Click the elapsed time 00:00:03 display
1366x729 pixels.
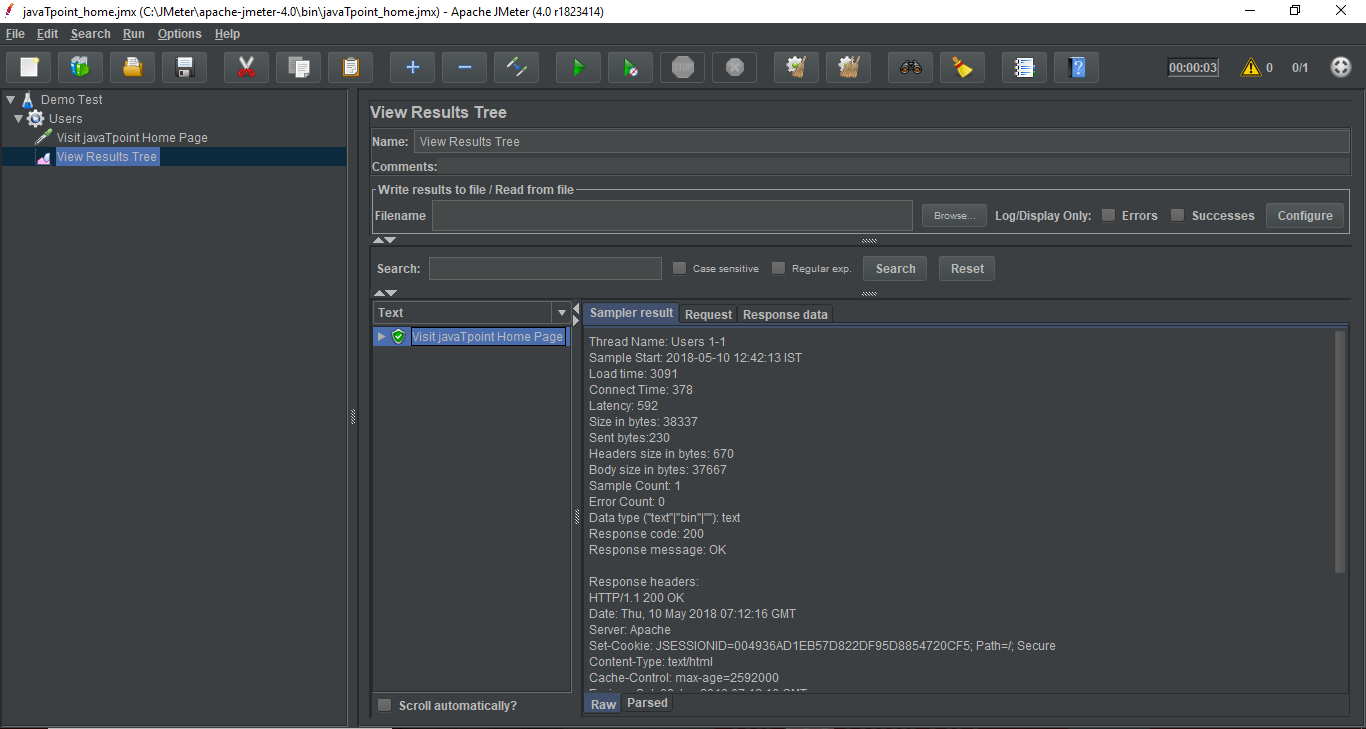[1193, 68]
